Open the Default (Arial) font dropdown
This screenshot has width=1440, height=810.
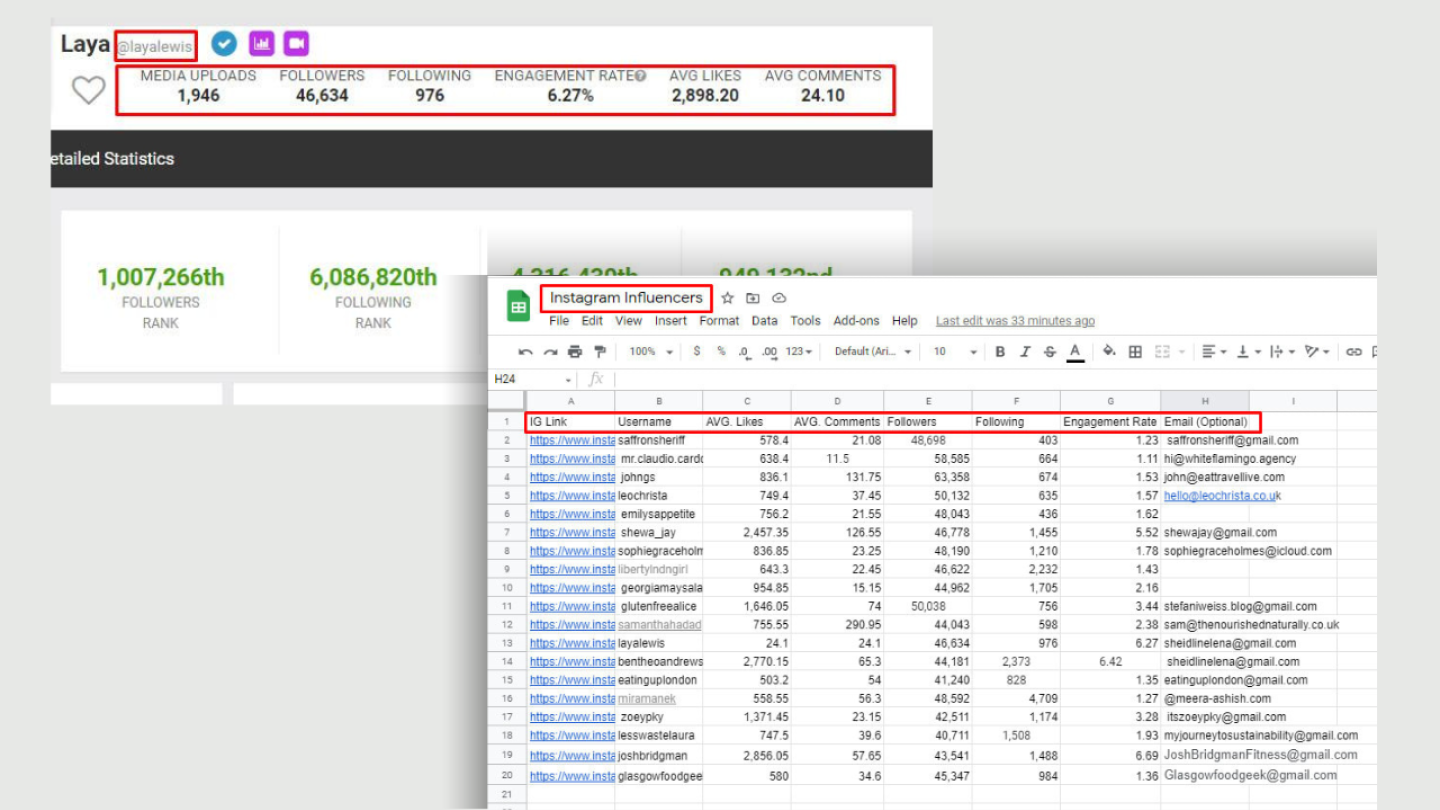pos(874,352)
